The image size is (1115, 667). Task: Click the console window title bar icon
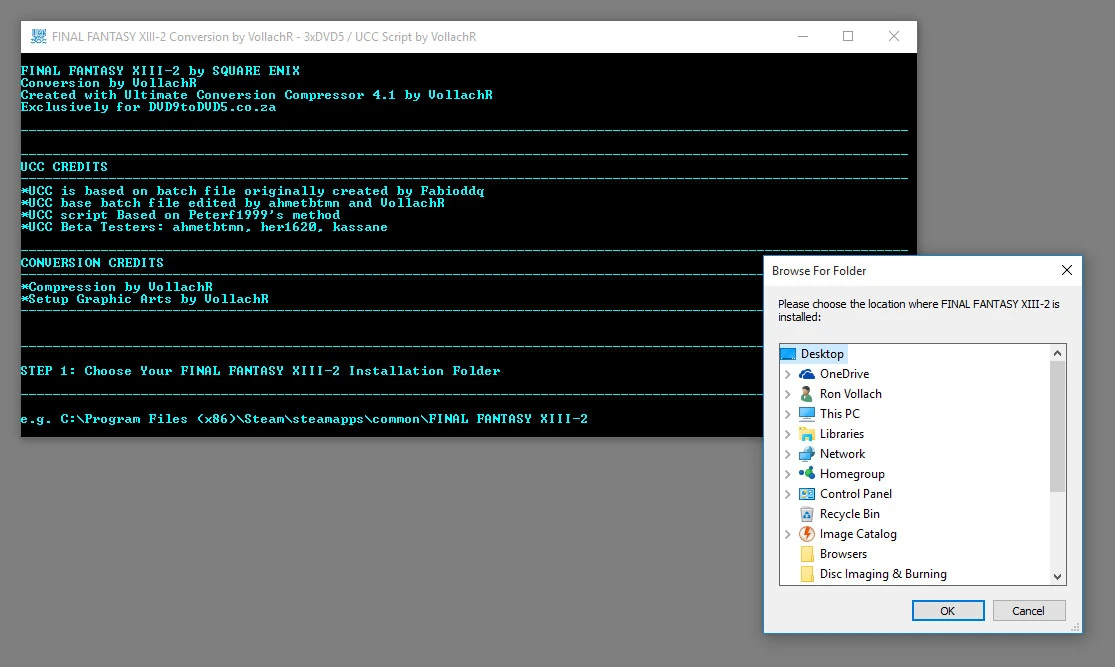38,36
